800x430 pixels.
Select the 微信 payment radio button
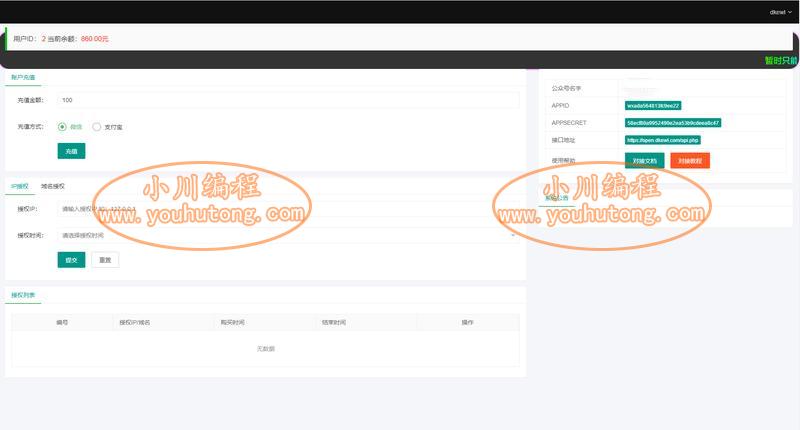(x=62, y=127)
